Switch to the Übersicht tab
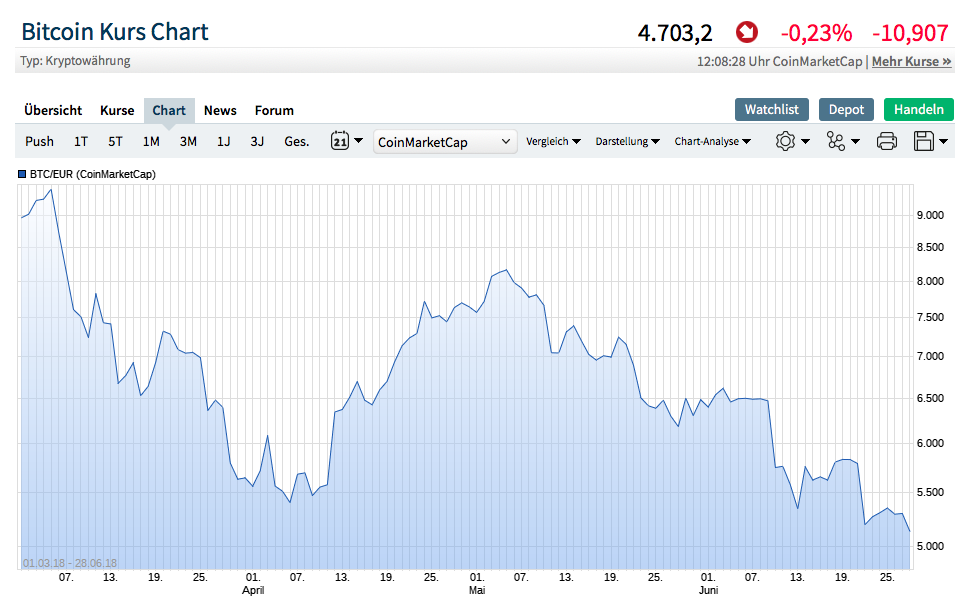The image size is (963, 600). [x=53, y=111]
